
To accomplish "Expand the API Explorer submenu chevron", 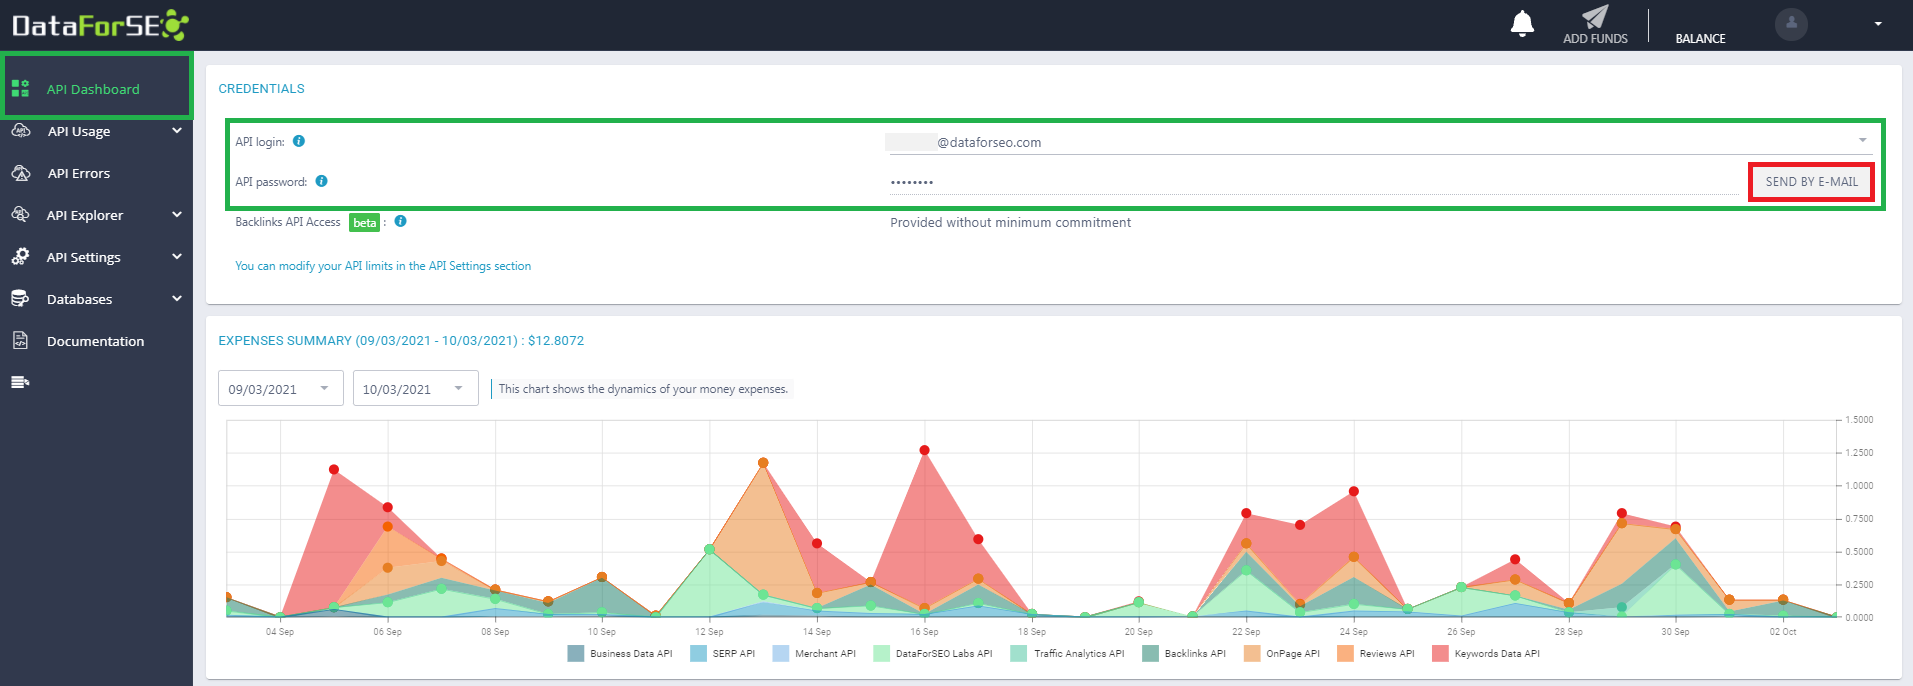I will 177,215.
